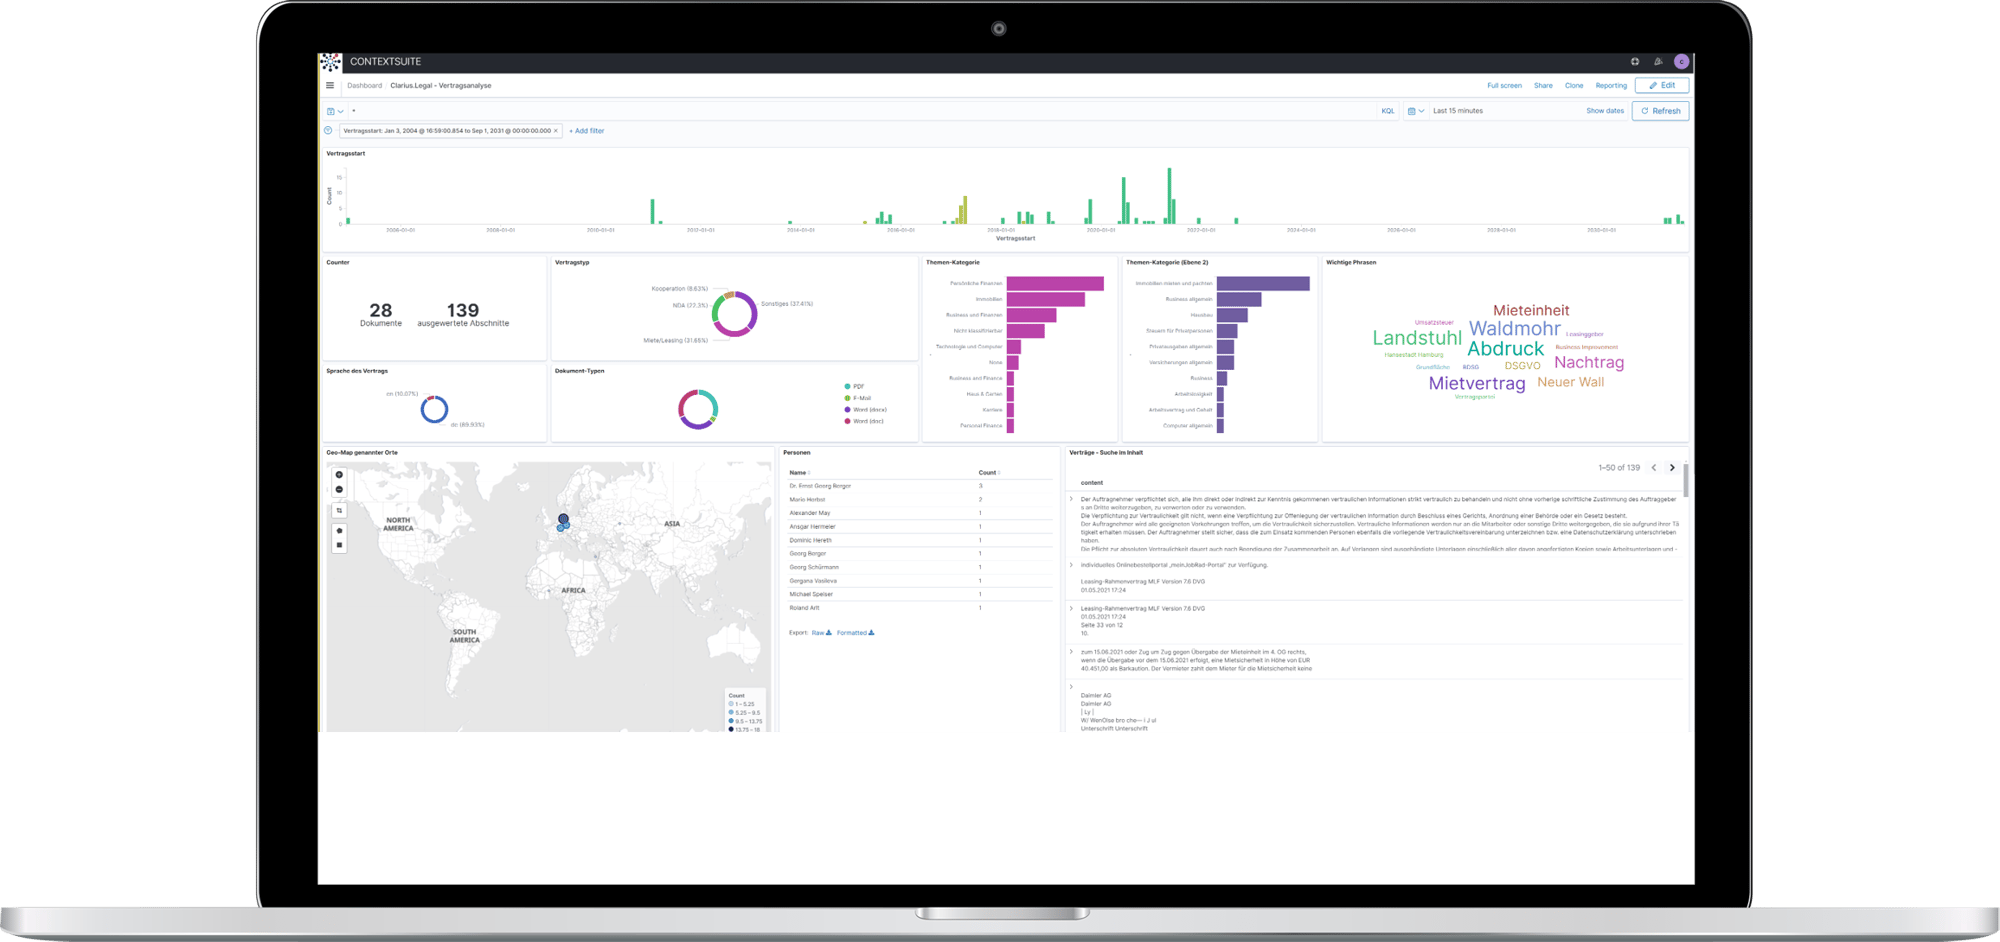
Task: Export Personen table as Formatted
Action: click(x=855, y=633)
